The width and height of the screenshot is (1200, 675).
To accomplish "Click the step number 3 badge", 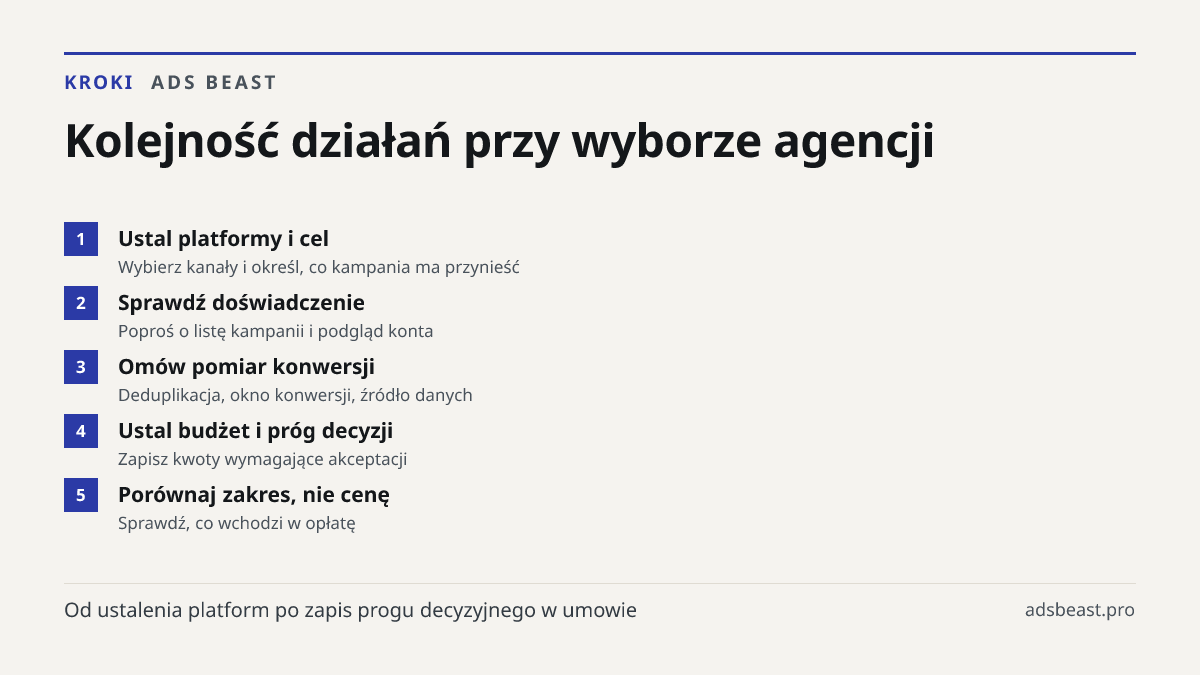I will click(x=81, y=367).
